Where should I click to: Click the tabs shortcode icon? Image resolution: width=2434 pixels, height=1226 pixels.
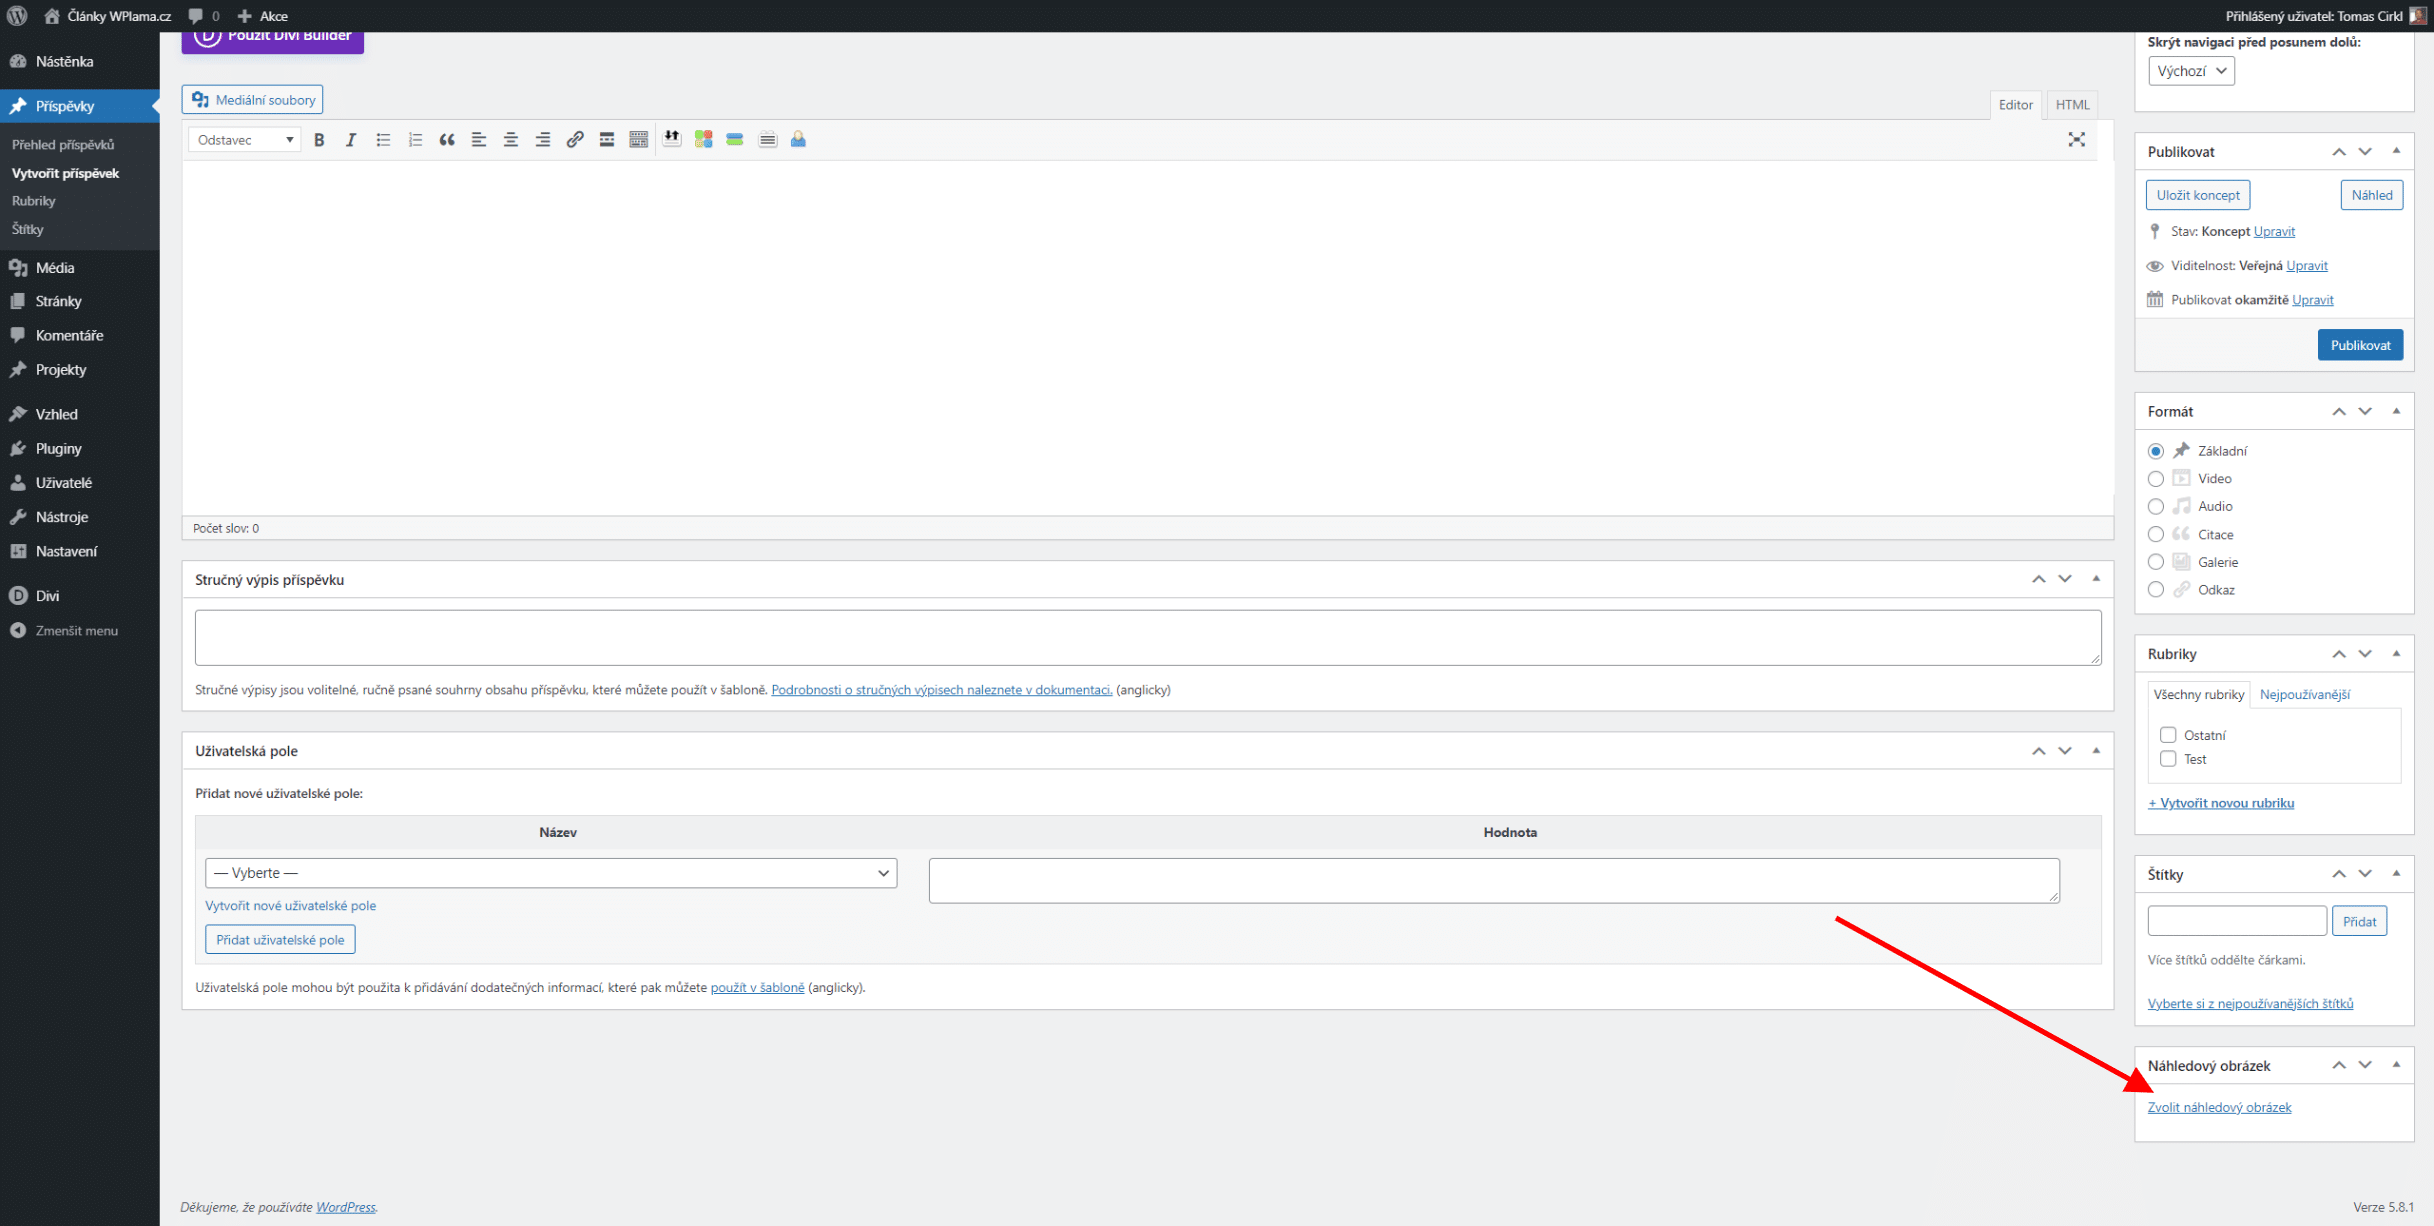coord(767,139)
